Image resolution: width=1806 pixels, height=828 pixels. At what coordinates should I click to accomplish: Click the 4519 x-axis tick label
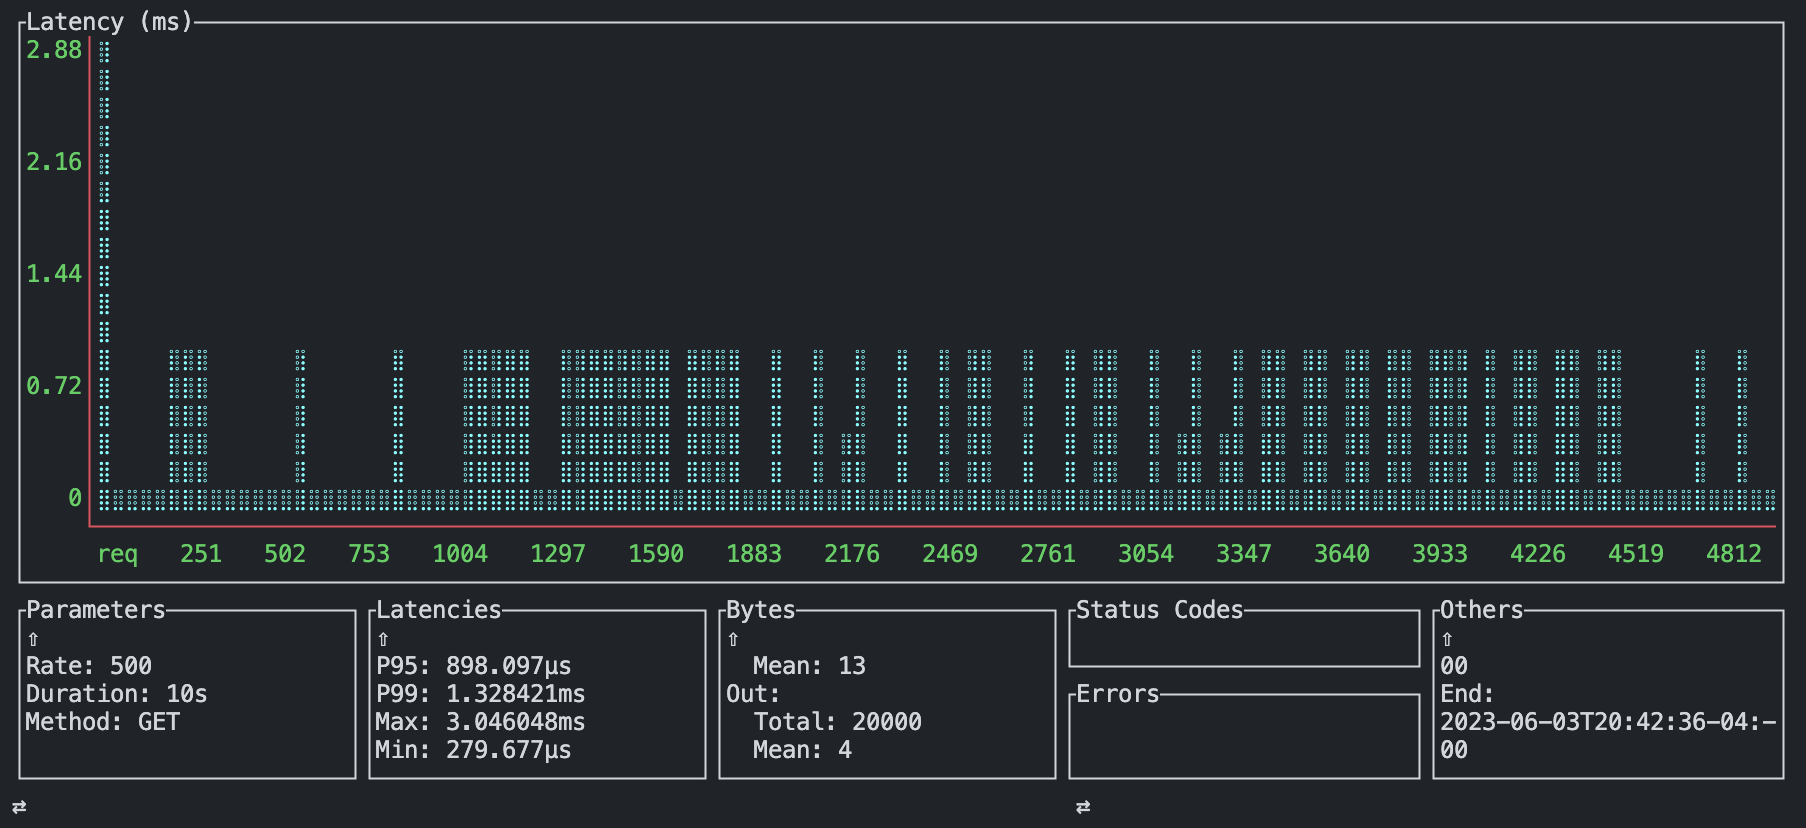pyautogui.click(x=1636, y=554)
